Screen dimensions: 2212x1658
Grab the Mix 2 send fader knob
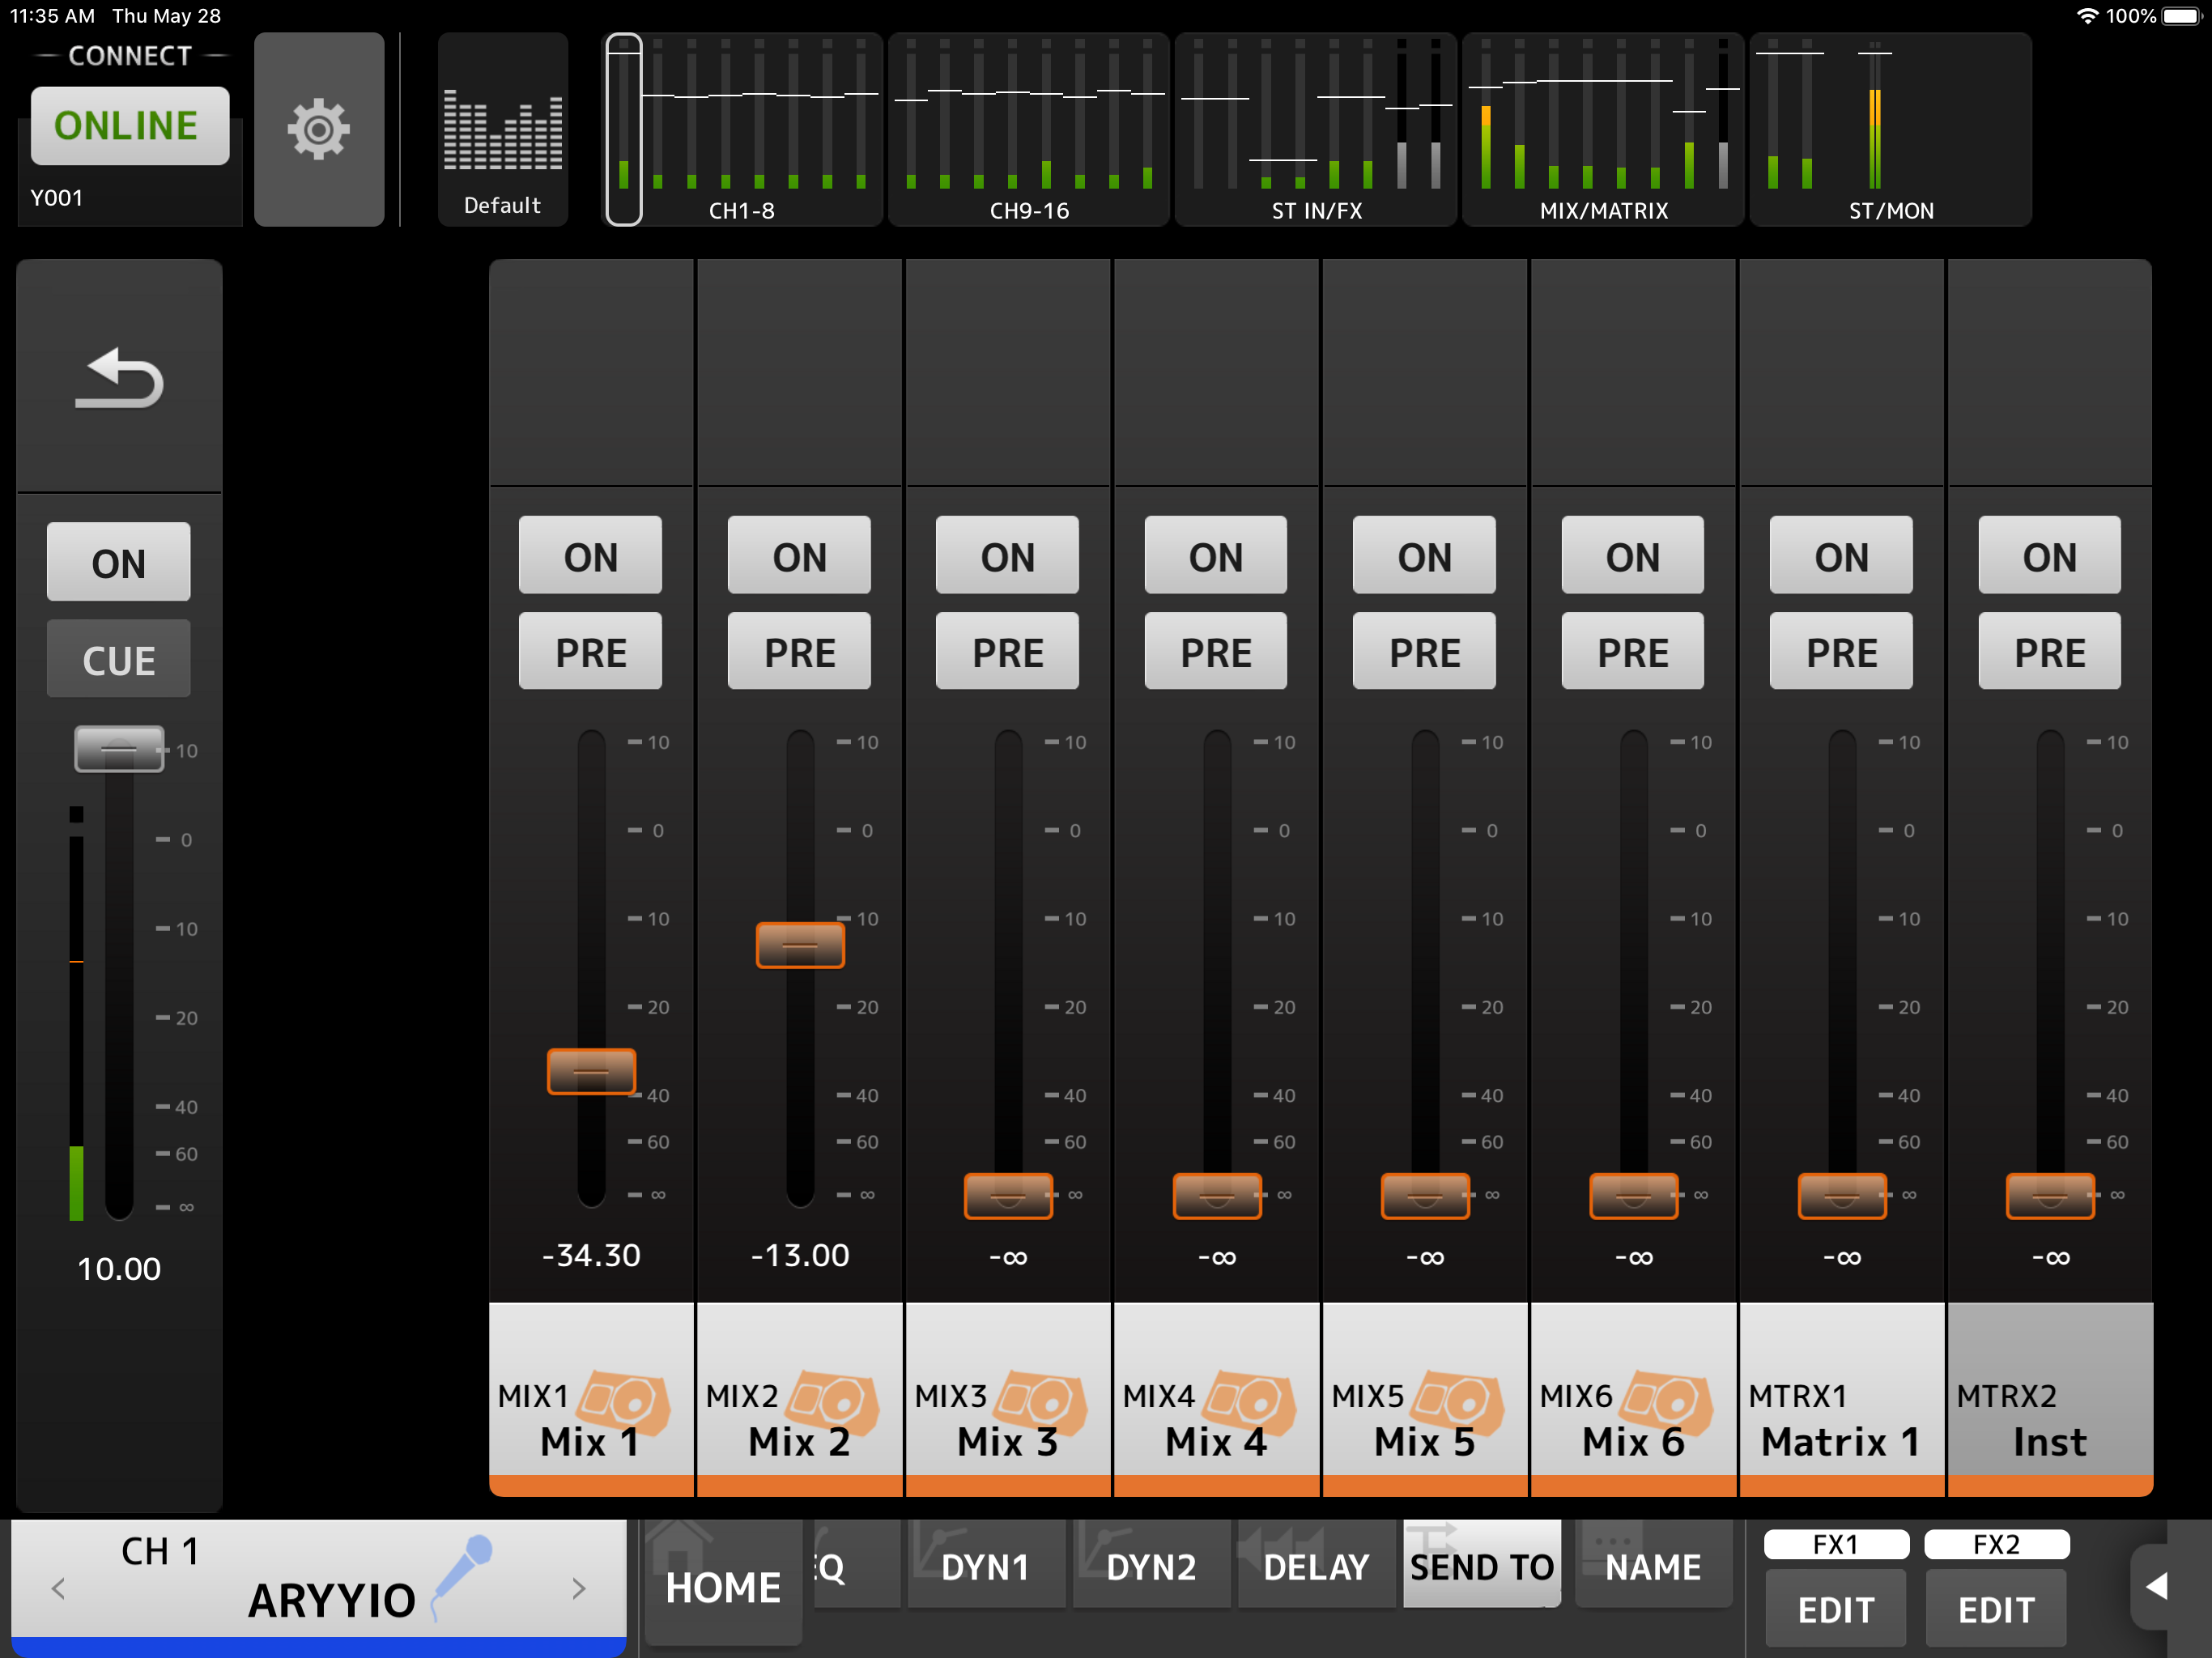point(799,945)
